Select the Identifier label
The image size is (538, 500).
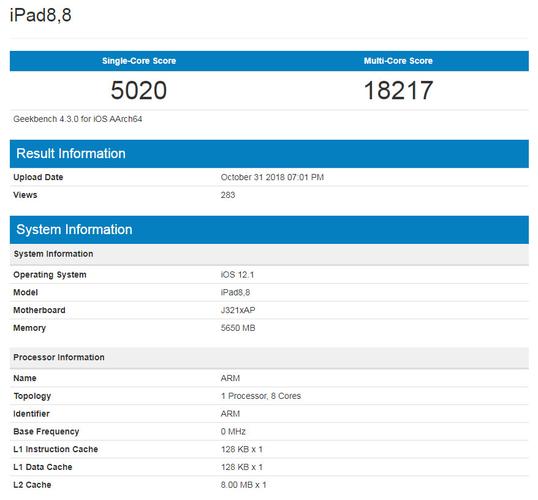click(31, 414)
